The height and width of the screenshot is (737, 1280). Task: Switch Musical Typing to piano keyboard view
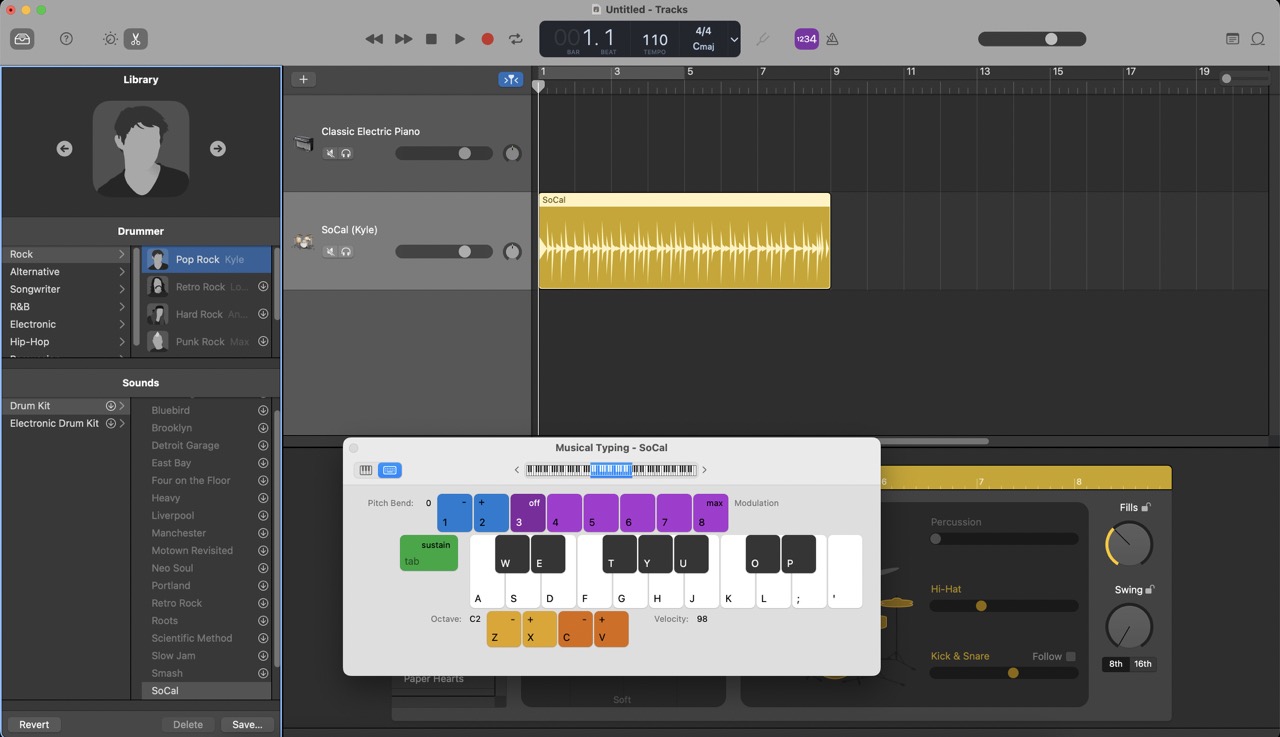[366, 470]
